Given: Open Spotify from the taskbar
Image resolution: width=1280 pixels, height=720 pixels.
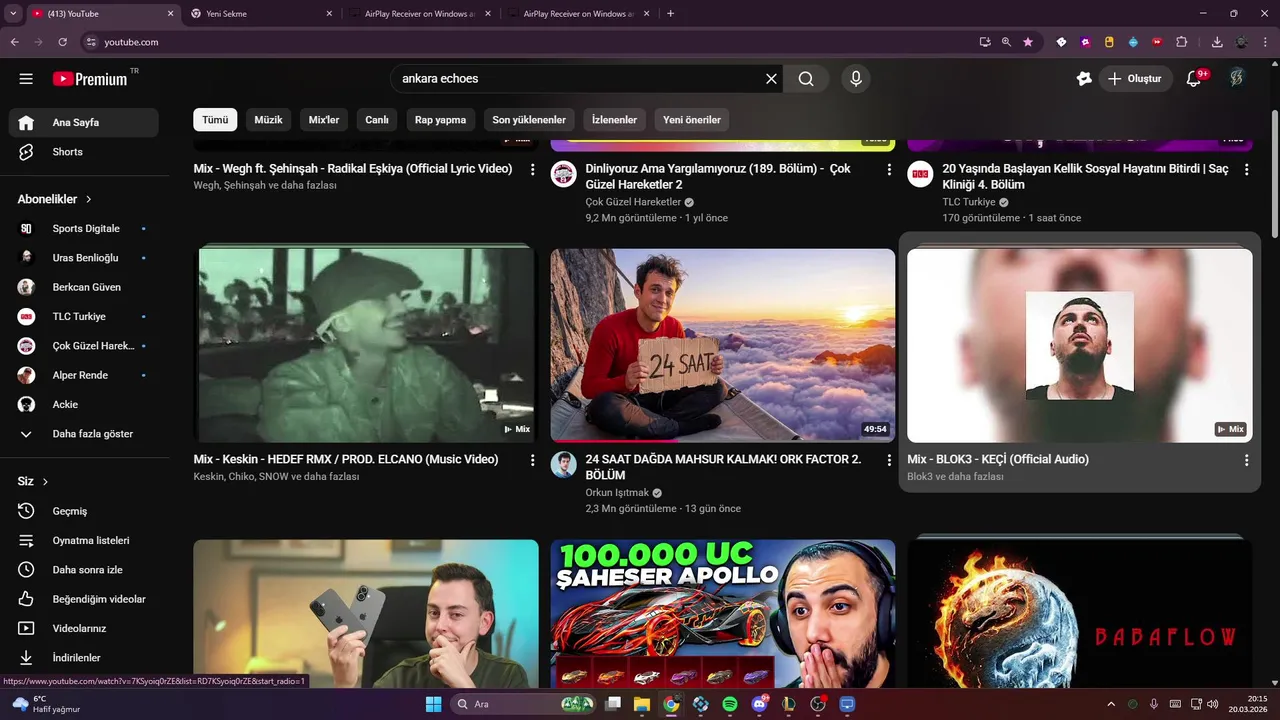Looking at the screenshot, I should [730, 704].
